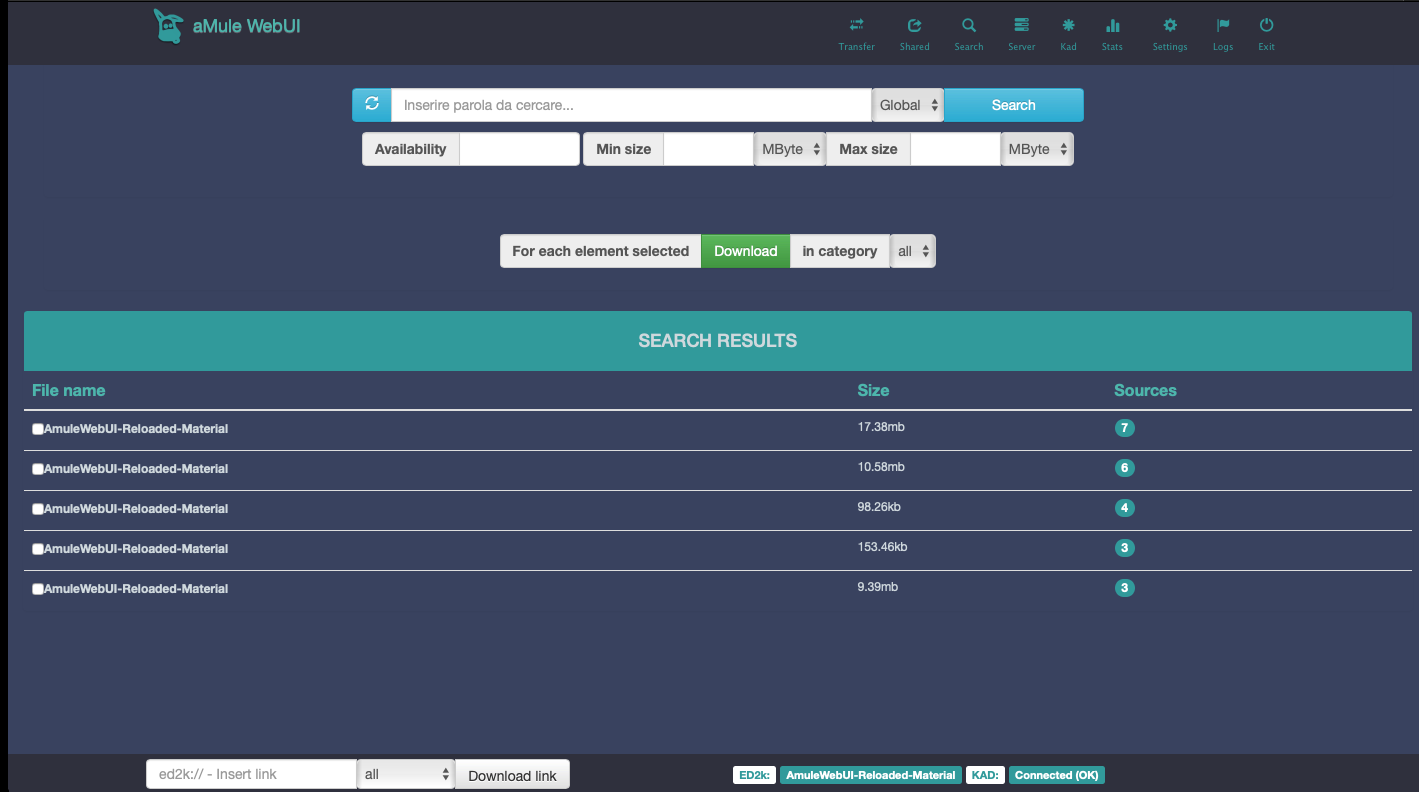Click the 17.38mb size value
The height and width of the screenshot is (792, 1419).
(881, 427)
